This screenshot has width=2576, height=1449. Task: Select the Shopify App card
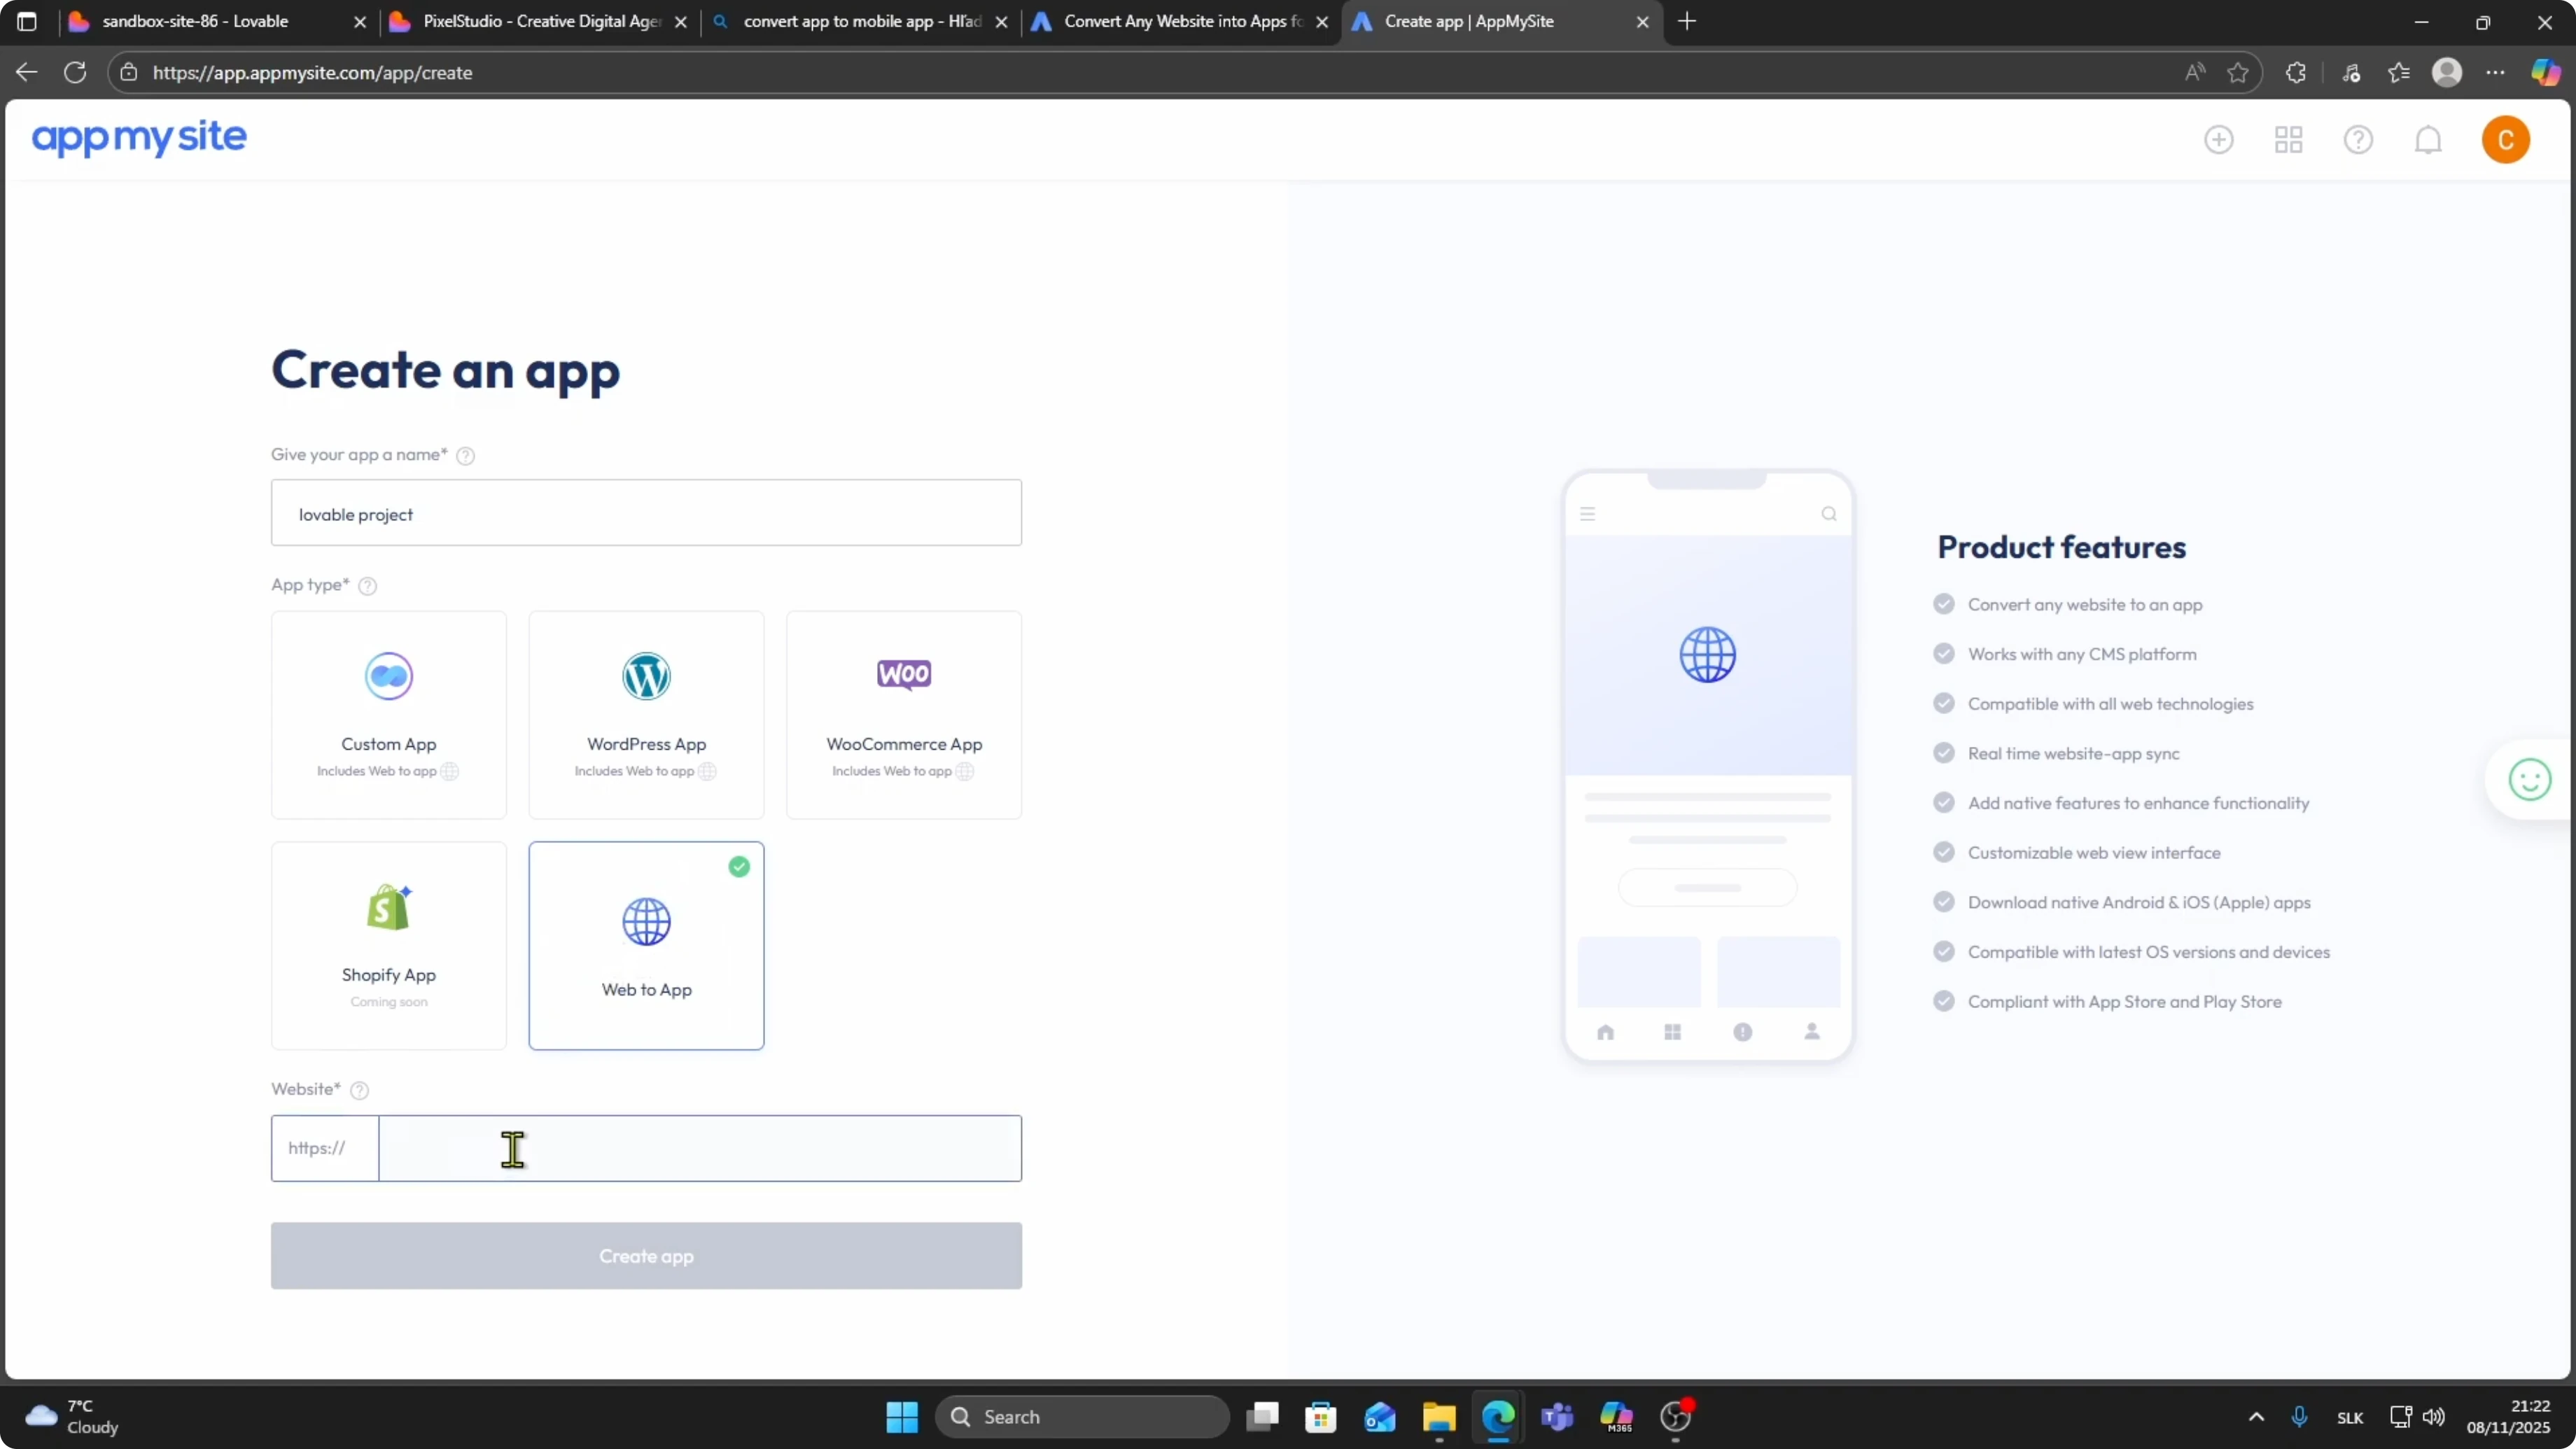pos(389,946)
